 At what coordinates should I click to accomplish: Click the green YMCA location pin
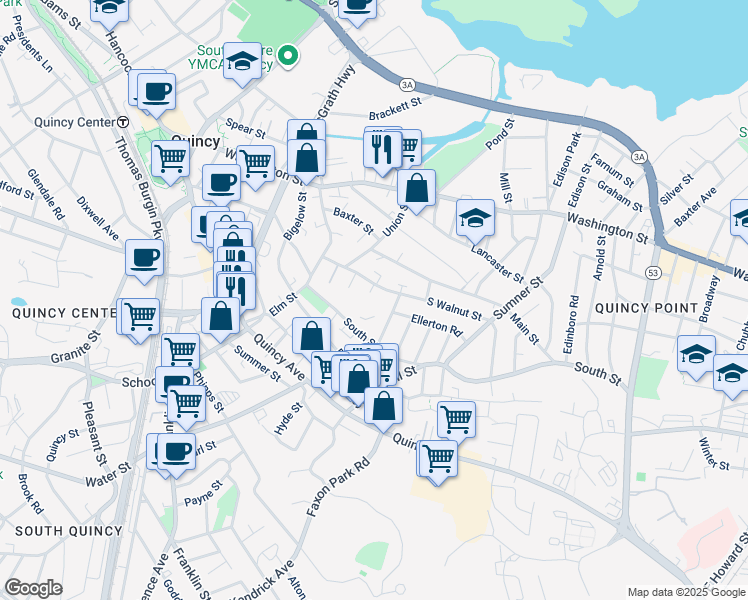click(x=288, y=57)
